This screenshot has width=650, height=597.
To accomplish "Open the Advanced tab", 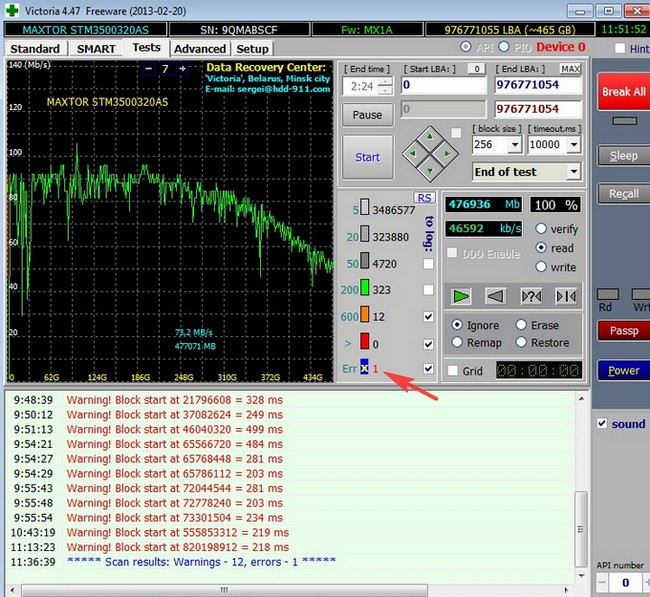I will coord(199,48).
